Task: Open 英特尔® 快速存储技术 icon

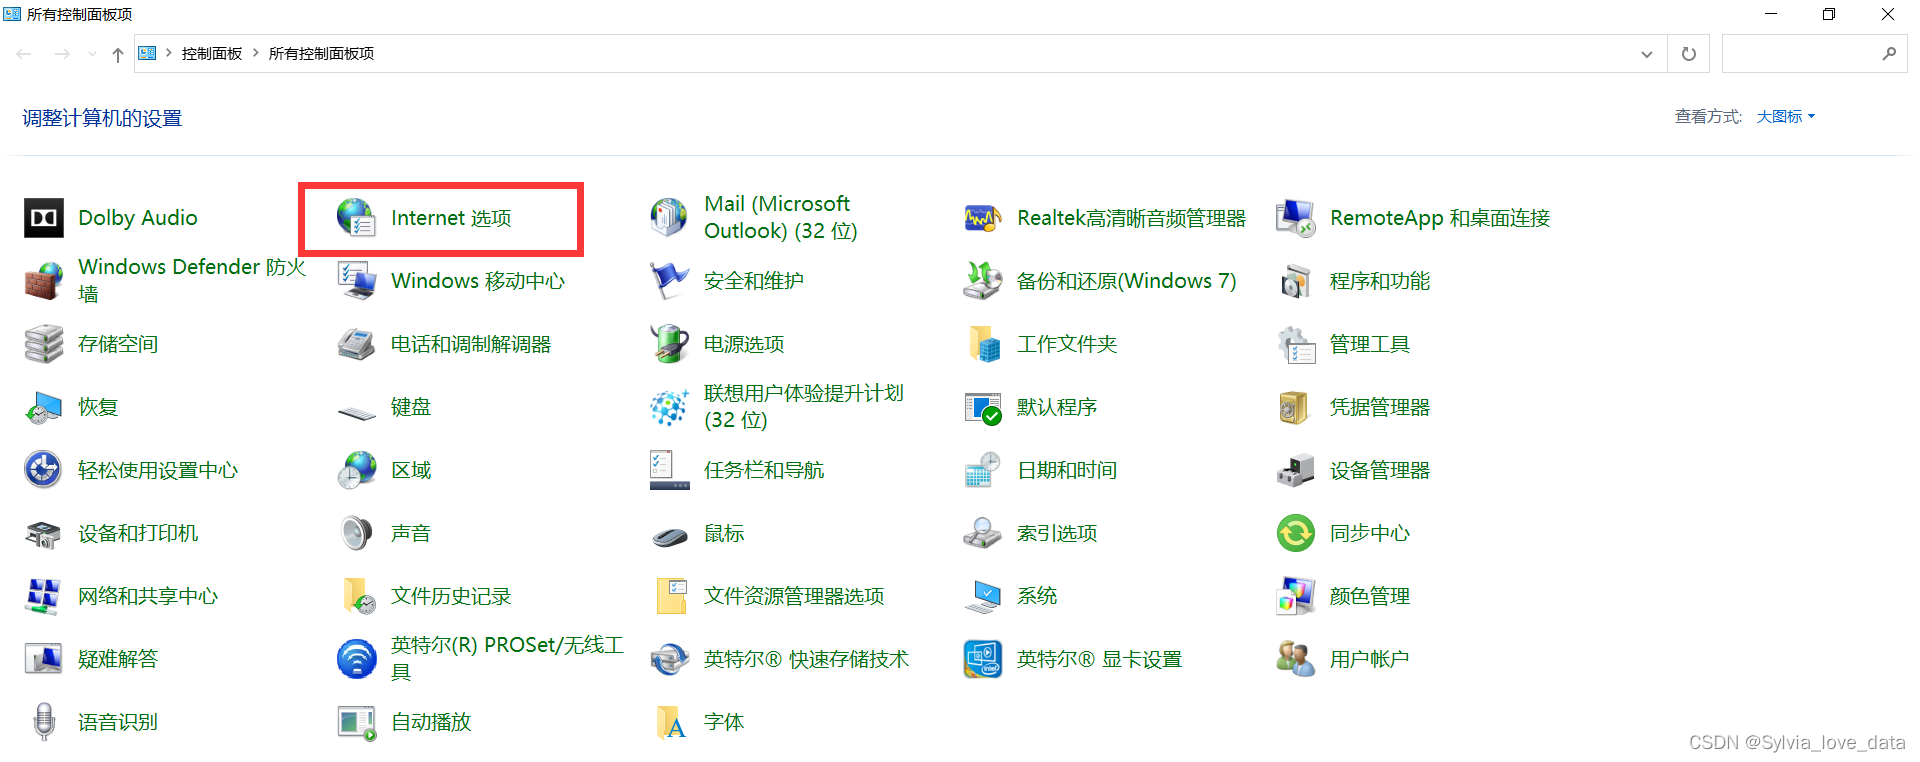Action: click(669, 659)
